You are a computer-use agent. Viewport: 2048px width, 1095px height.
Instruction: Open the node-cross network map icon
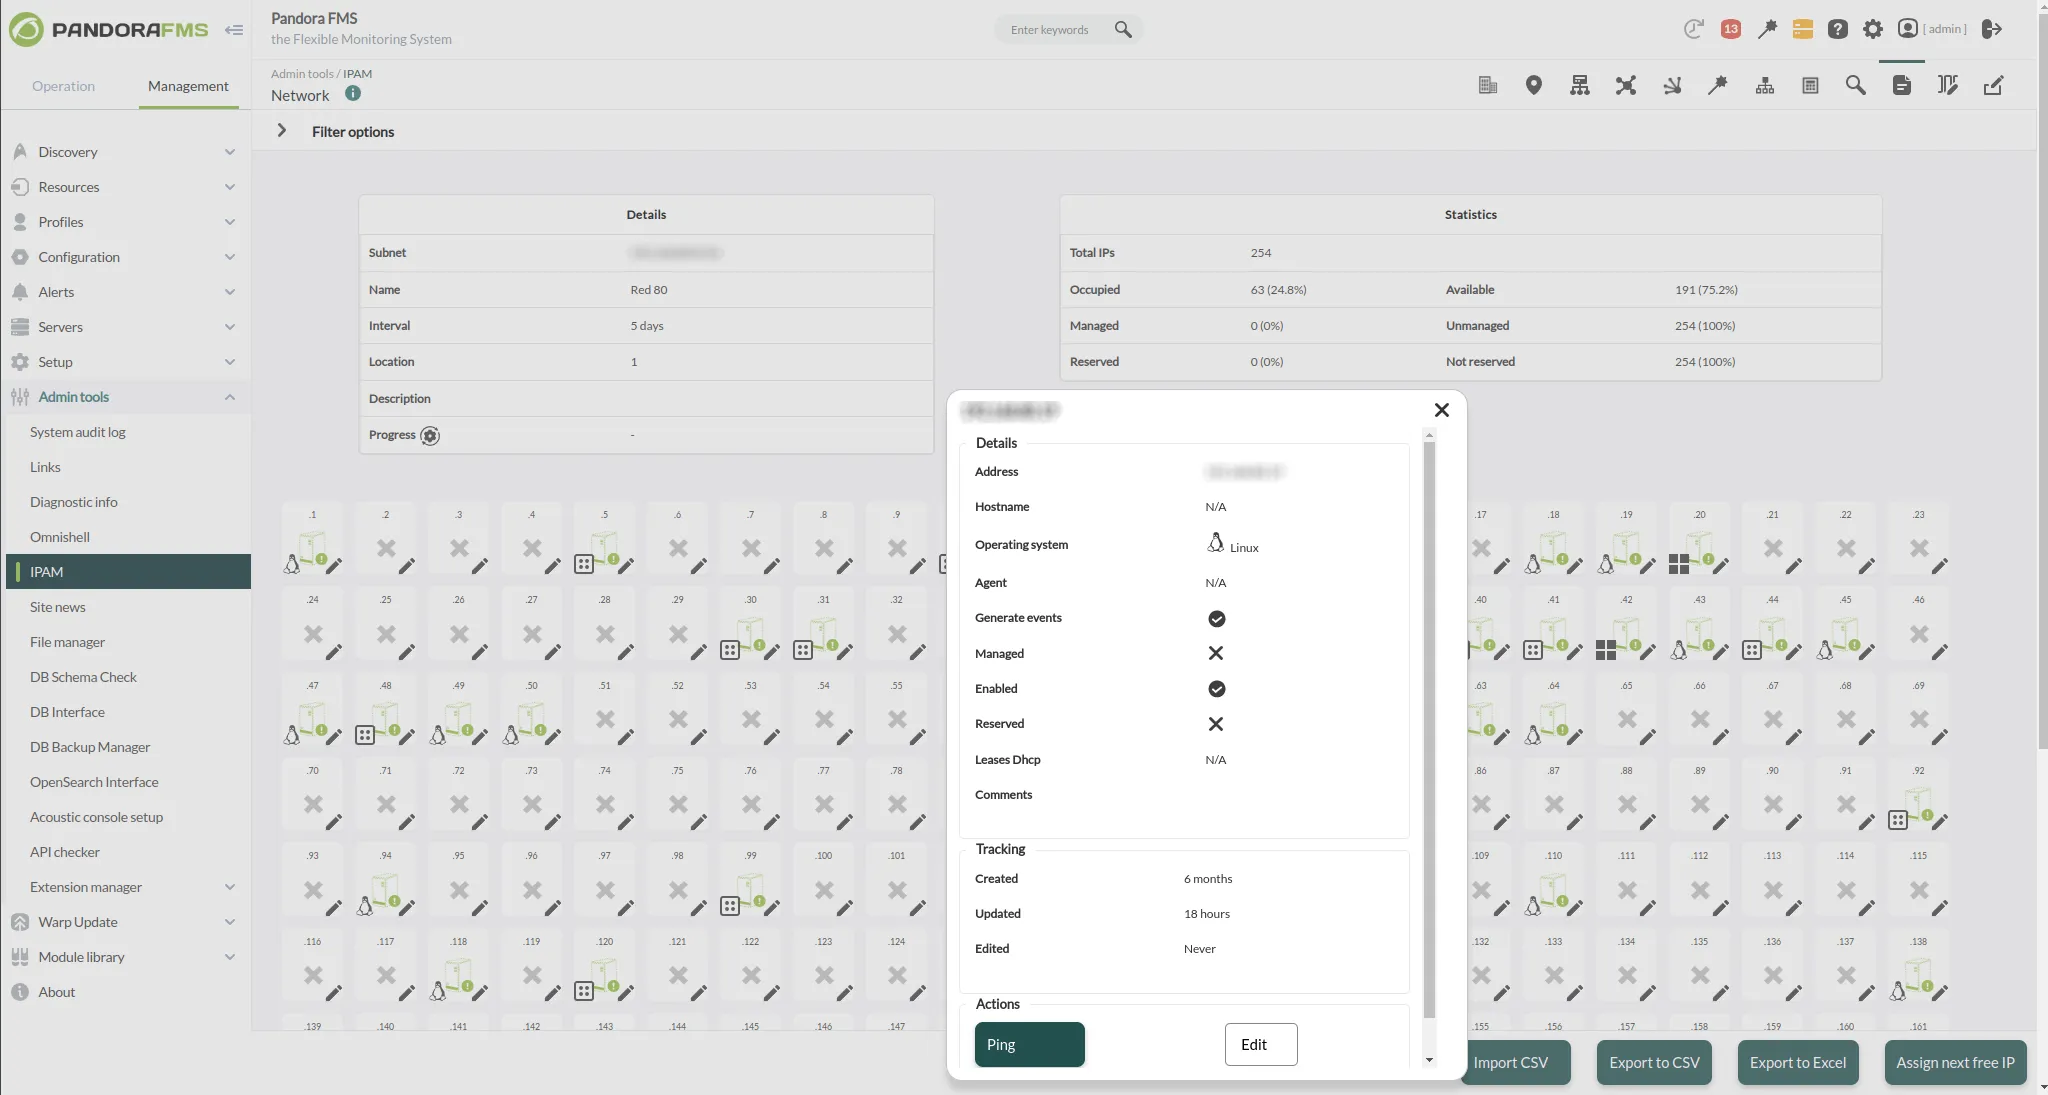tap(1626, 85)
